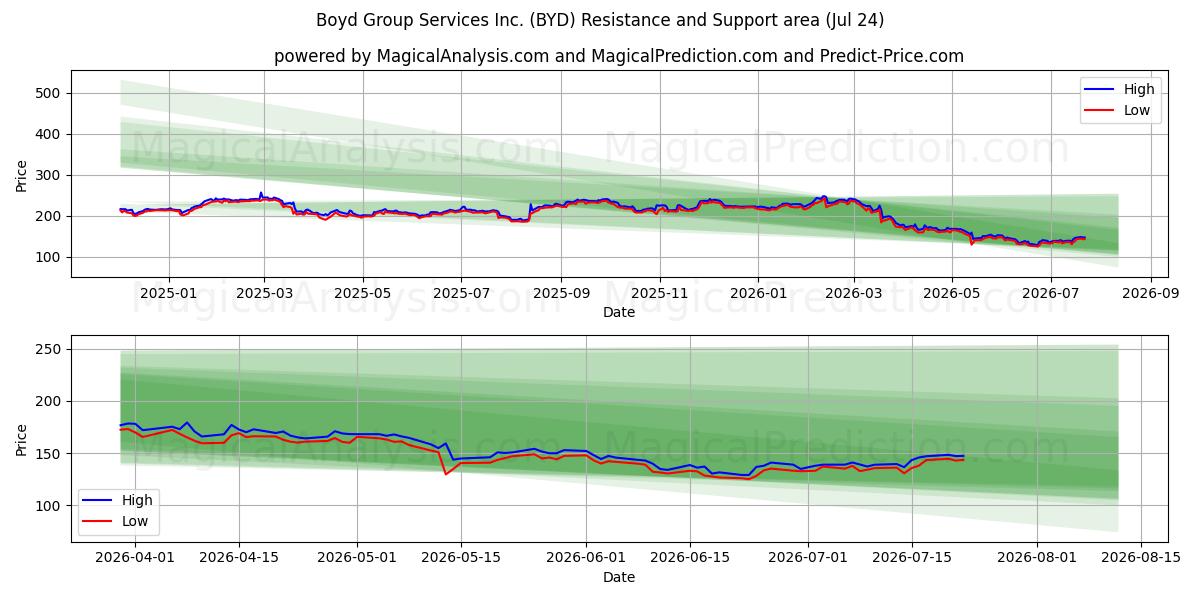Click the '2026-09' tick label on top chart
1200x600 pixels.
click(x=1150, y=295)
